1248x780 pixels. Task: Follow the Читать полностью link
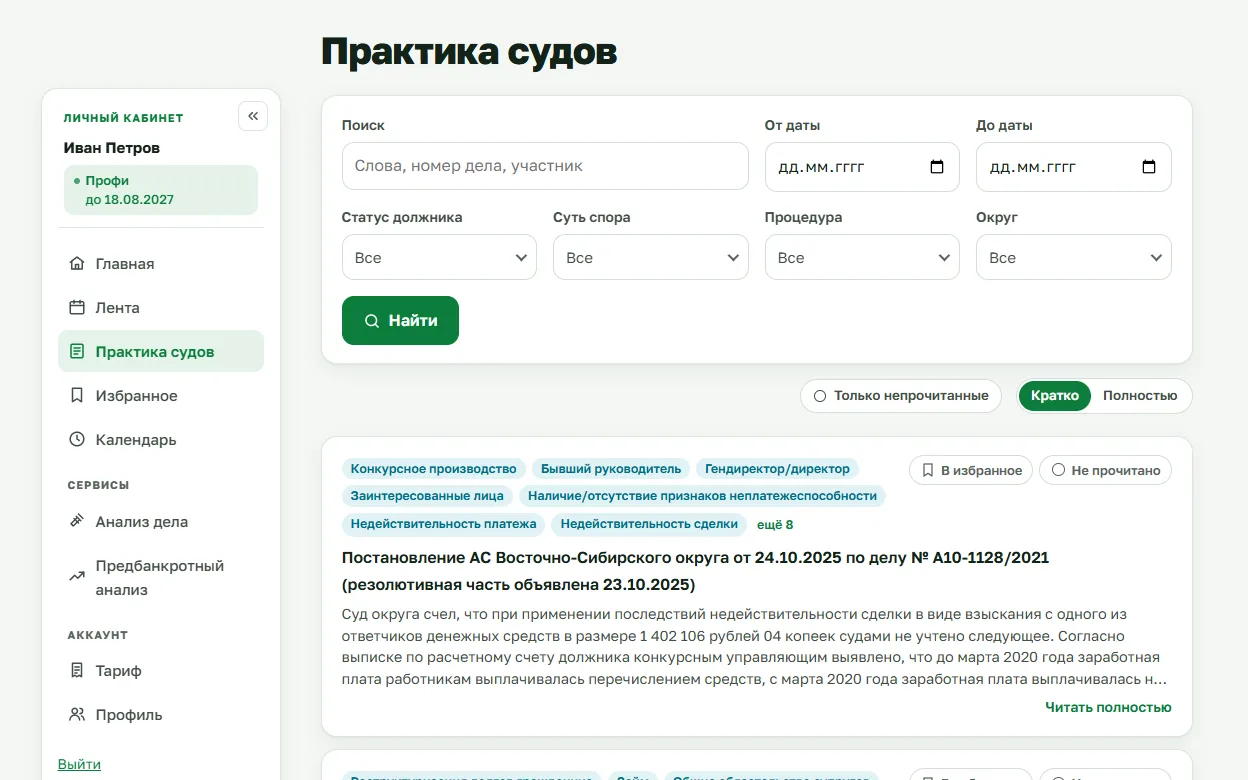click(x=1108, y=707)
